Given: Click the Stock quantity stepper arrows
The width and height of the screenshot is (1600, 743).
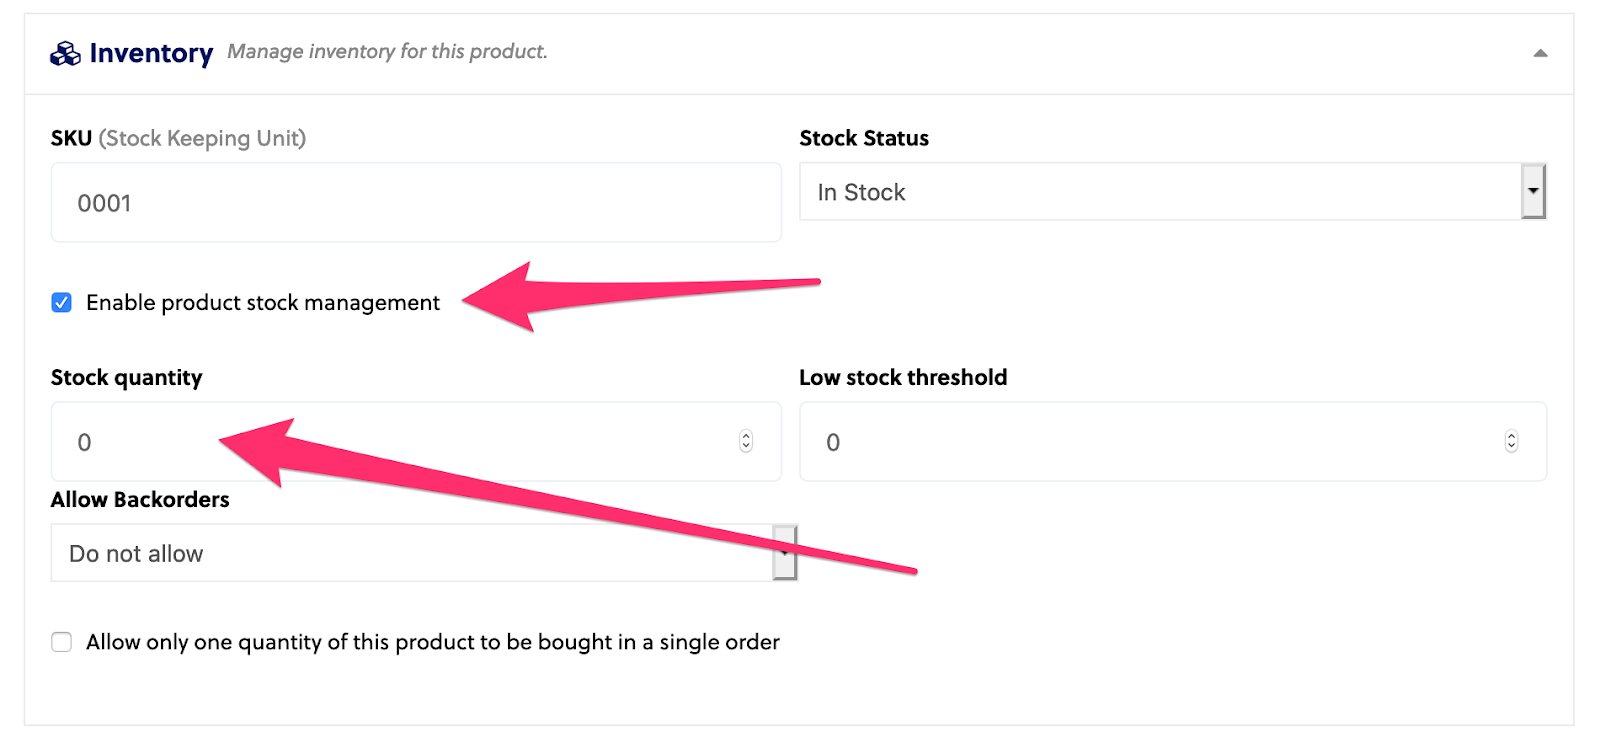Looking at the screenshot, I should pyautogui.click(x=746, y=441).
